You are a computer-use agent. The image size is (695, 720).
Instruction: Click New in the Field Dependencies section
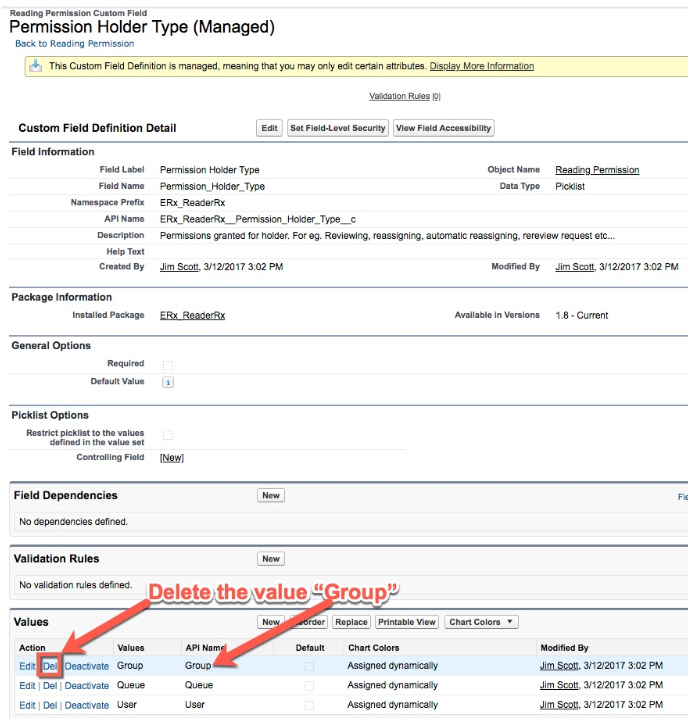[x=270, y=495]
